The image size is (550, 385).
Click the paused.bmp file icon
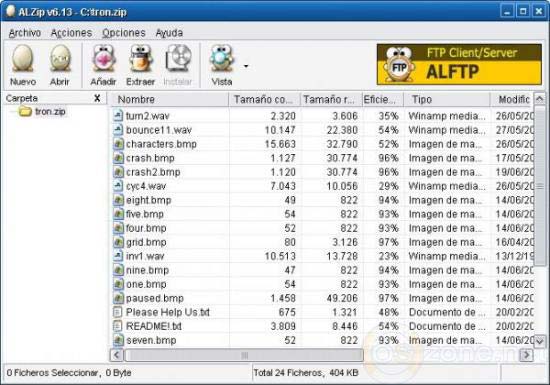point(118,298)
